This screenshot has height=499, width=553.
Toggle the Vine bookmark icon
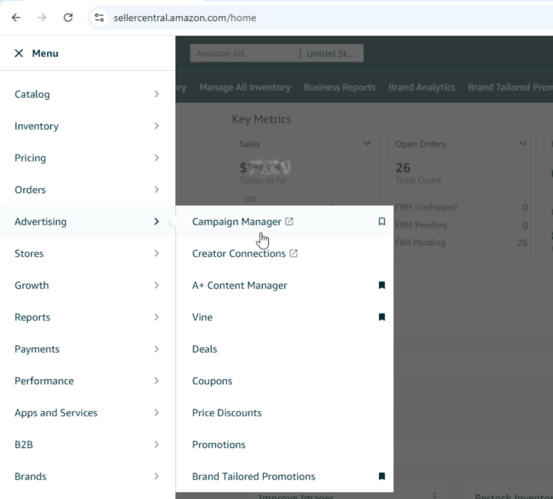(382, 317)
